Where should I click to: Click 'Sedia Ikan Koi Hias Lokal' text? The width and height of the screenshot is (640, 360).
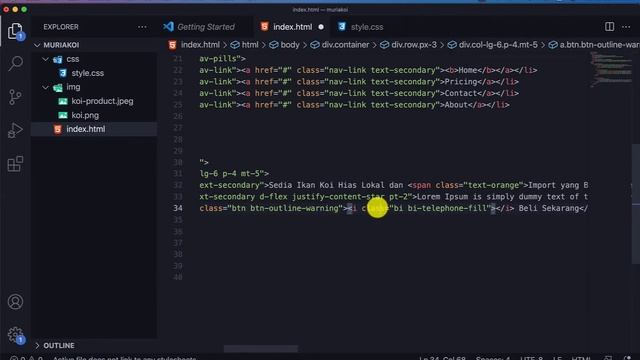327,185
